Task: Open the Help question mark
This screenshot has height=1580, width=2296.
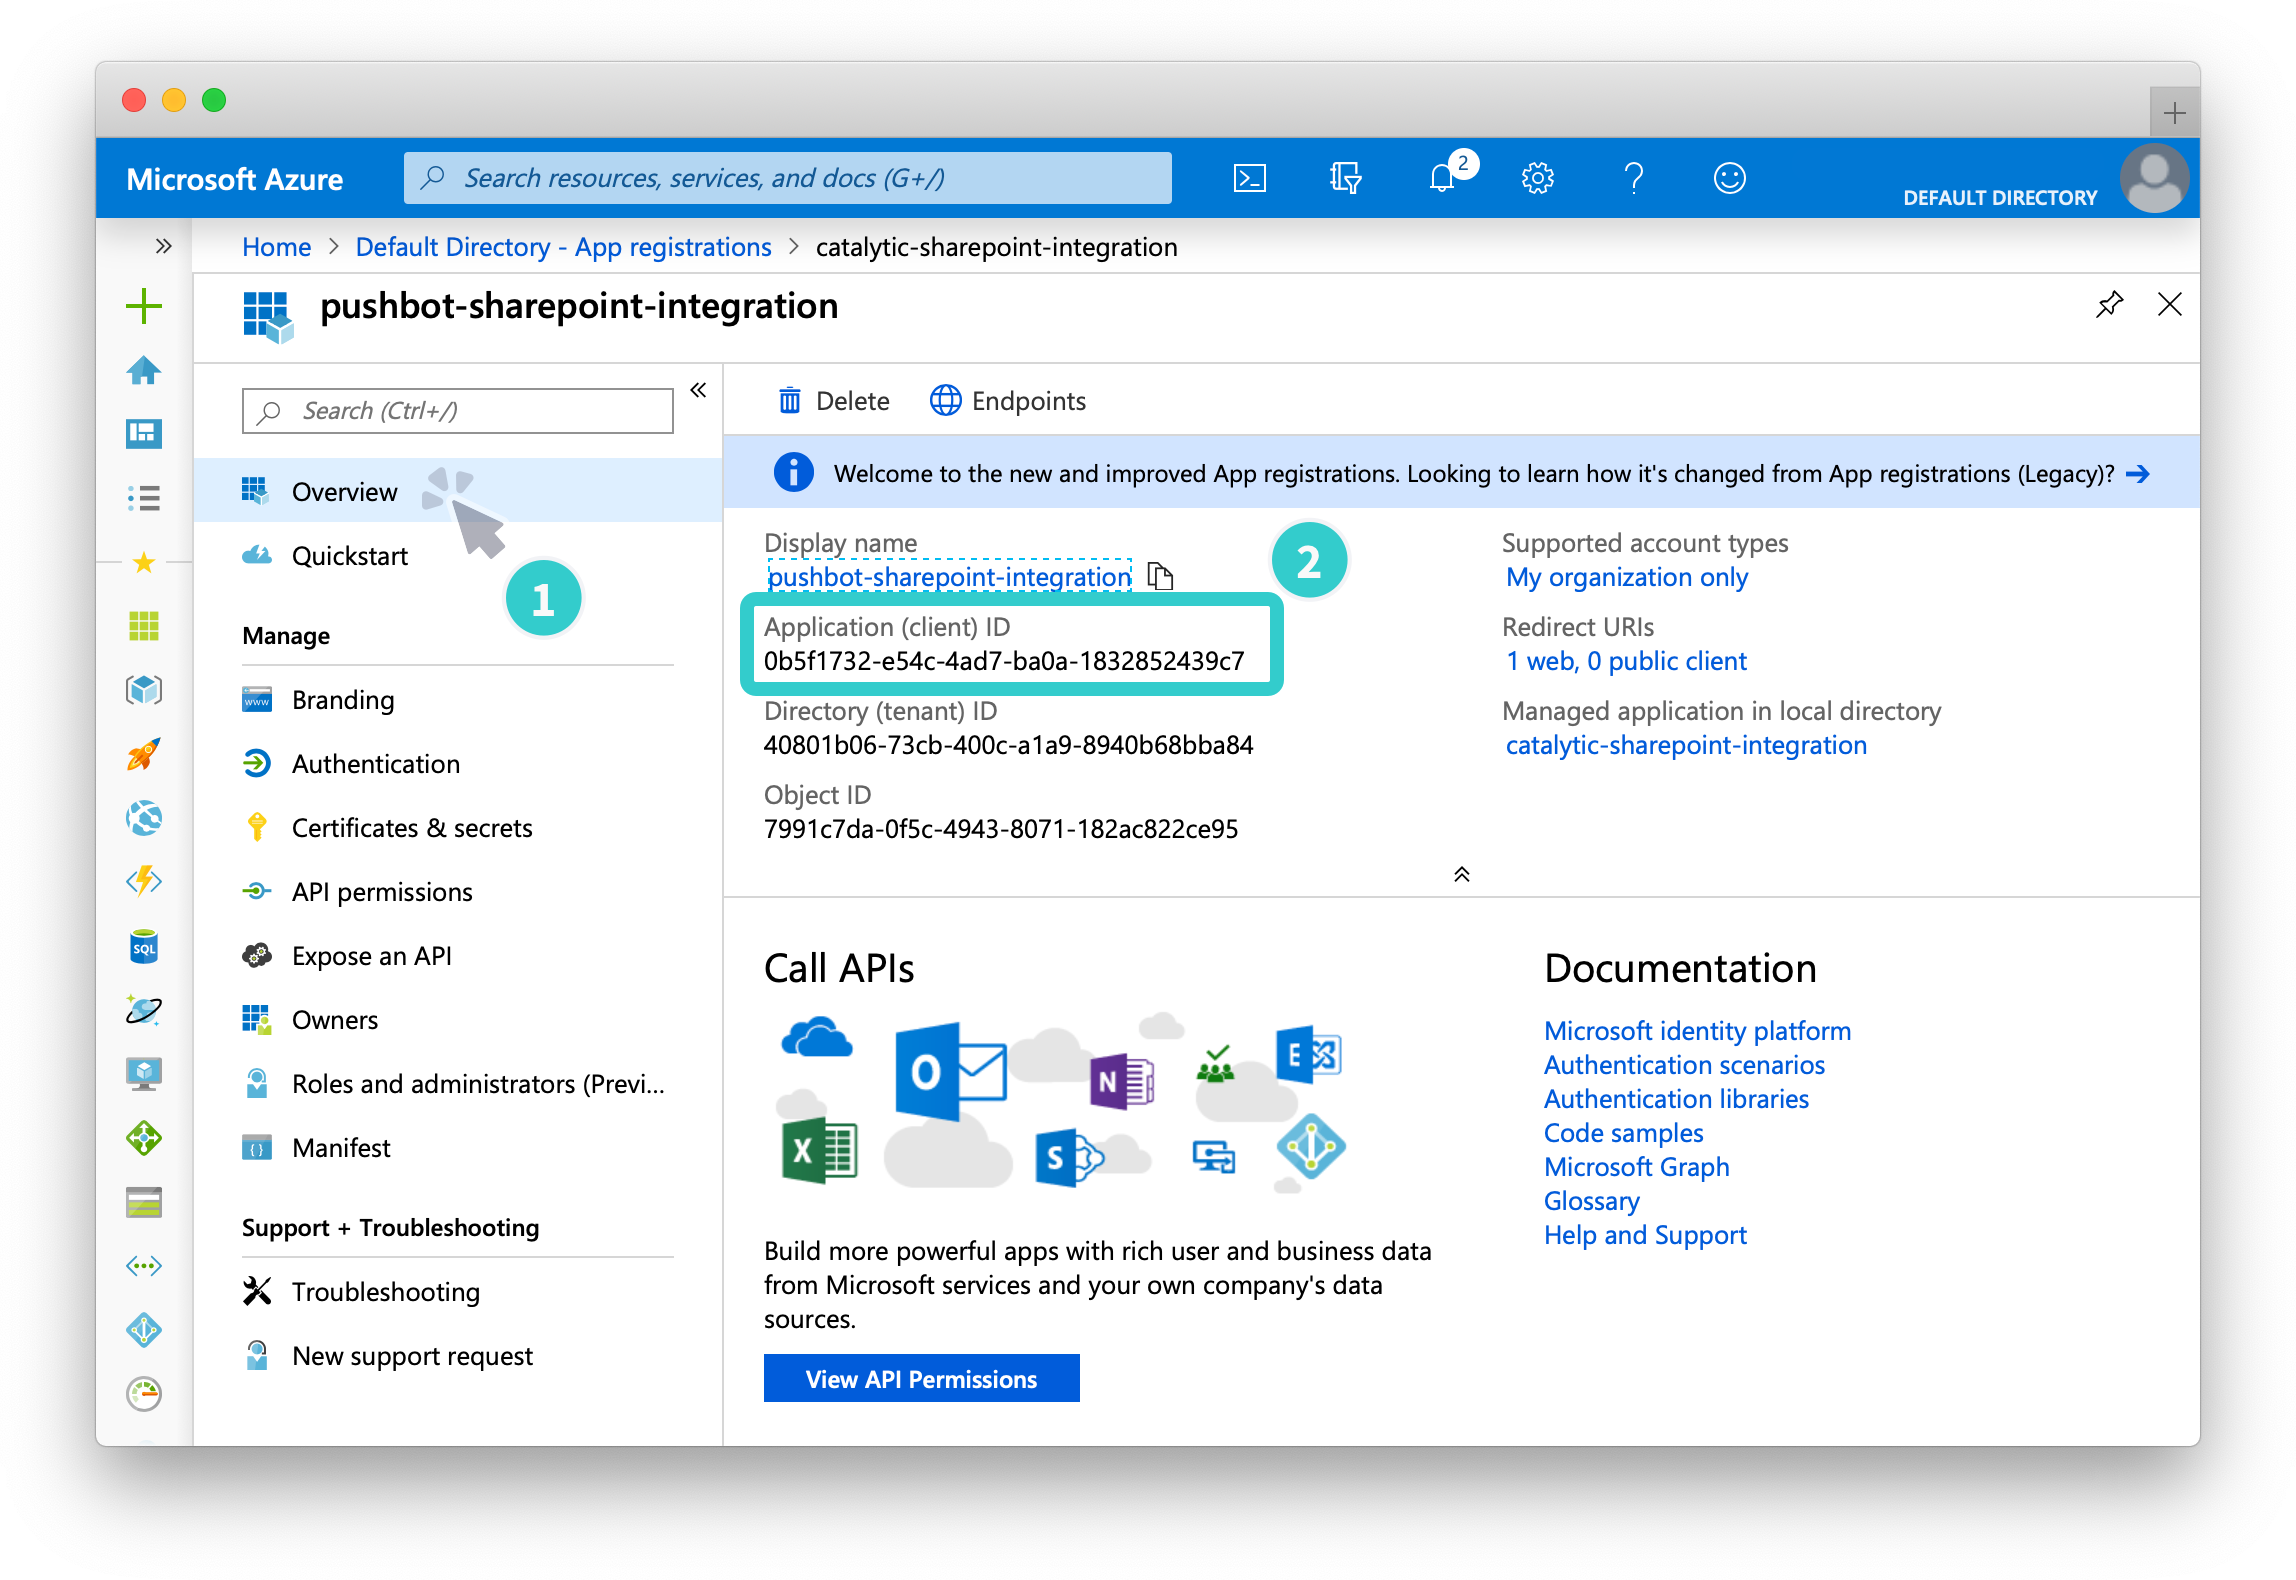Action: tap(1633, 178)
